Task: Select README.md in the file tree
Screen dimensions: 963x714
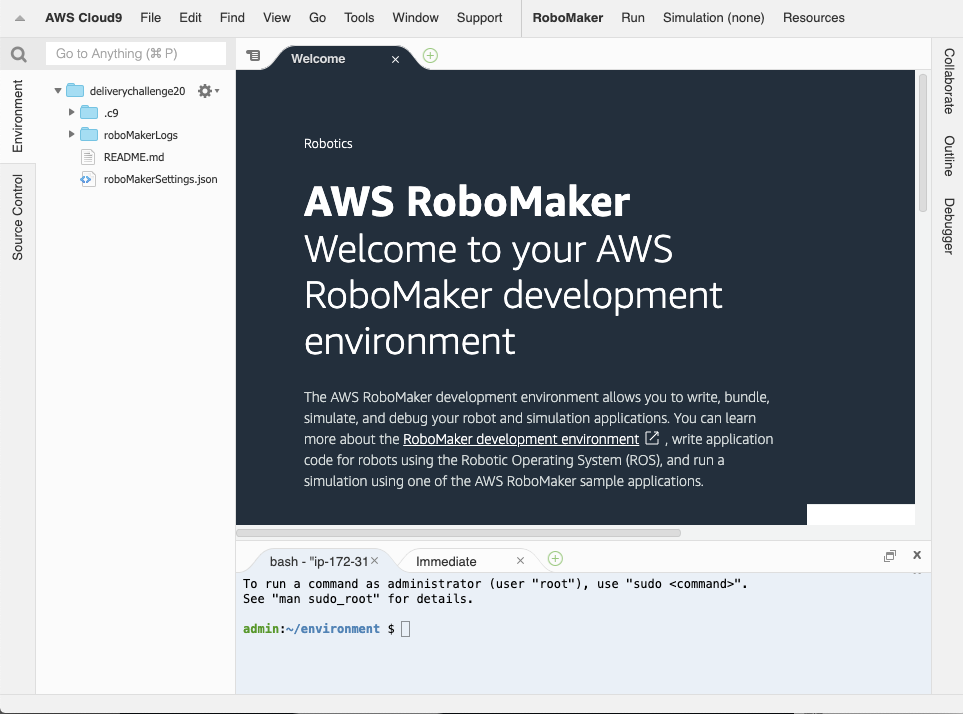Action: 134,157
